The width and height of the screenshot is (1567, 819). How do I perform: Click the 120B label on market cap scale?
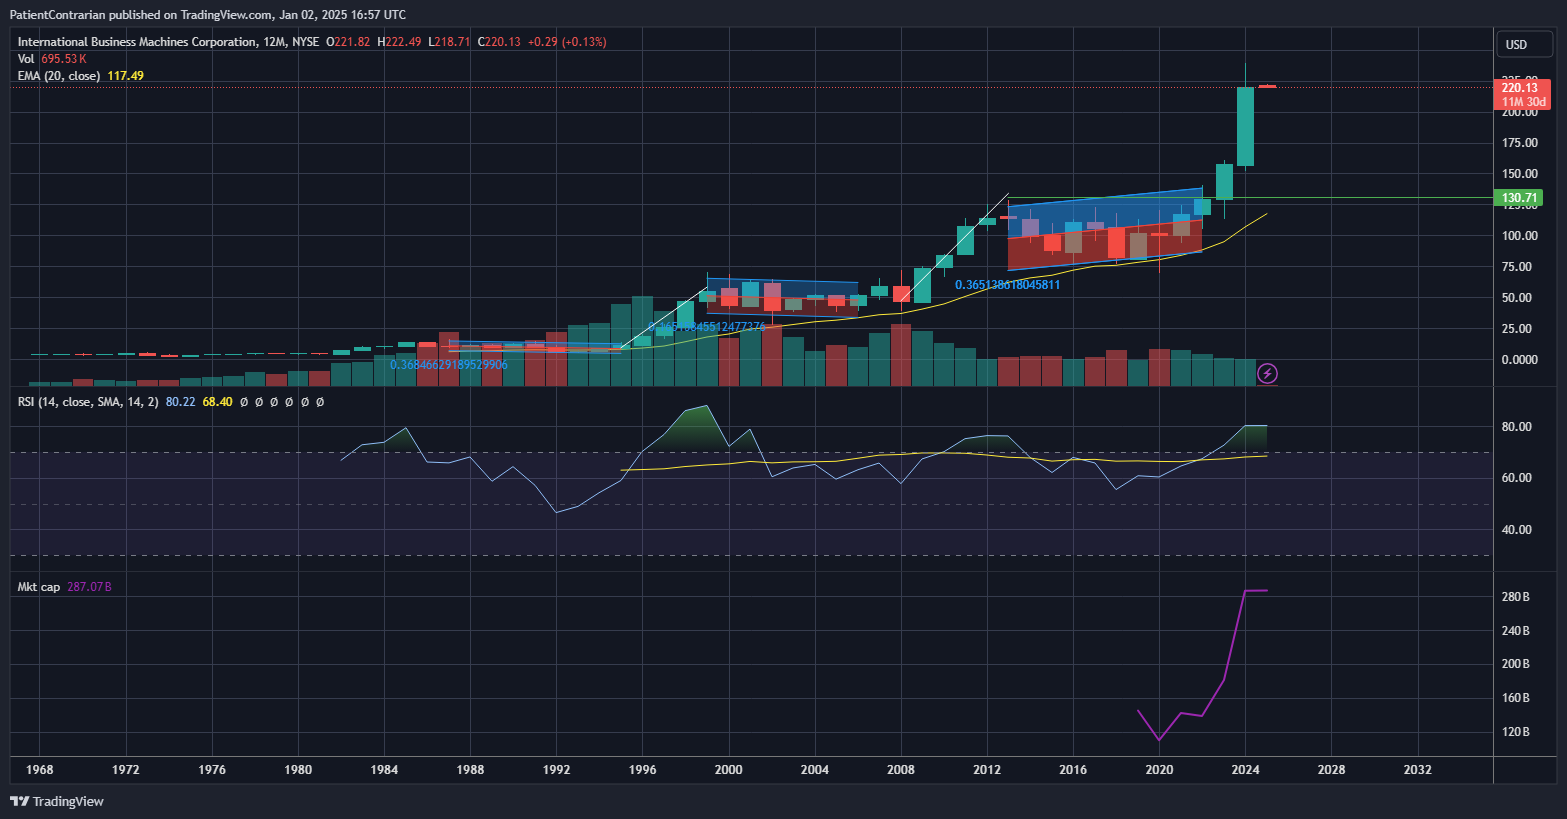1516,732
